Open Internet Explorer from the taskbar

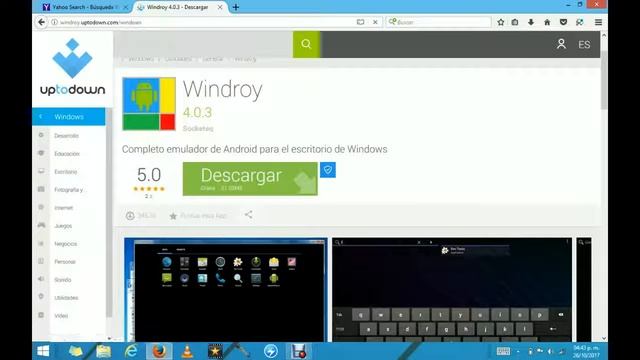coord(131,351)
